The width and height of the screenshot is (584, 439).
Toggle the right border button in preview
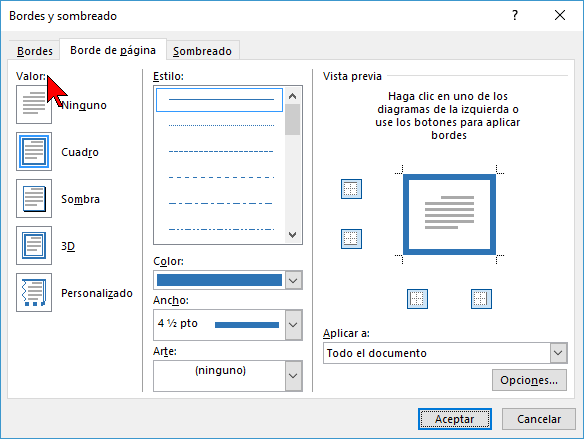(x=481, y=299)
